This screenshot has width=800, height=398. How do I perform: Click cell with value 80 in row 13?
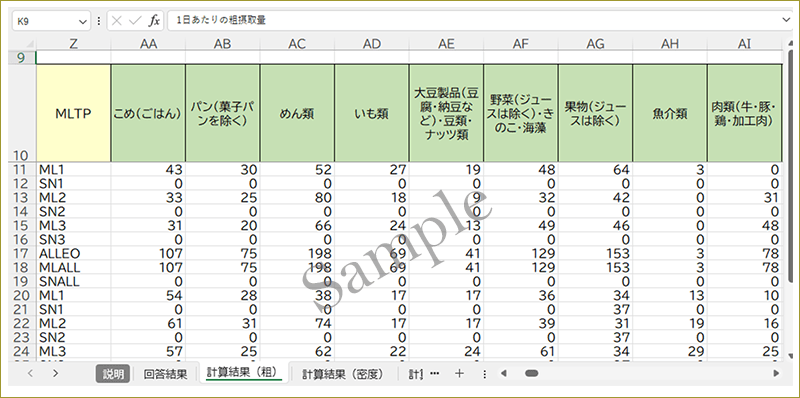pyautogui.click(x=297, y=197)
